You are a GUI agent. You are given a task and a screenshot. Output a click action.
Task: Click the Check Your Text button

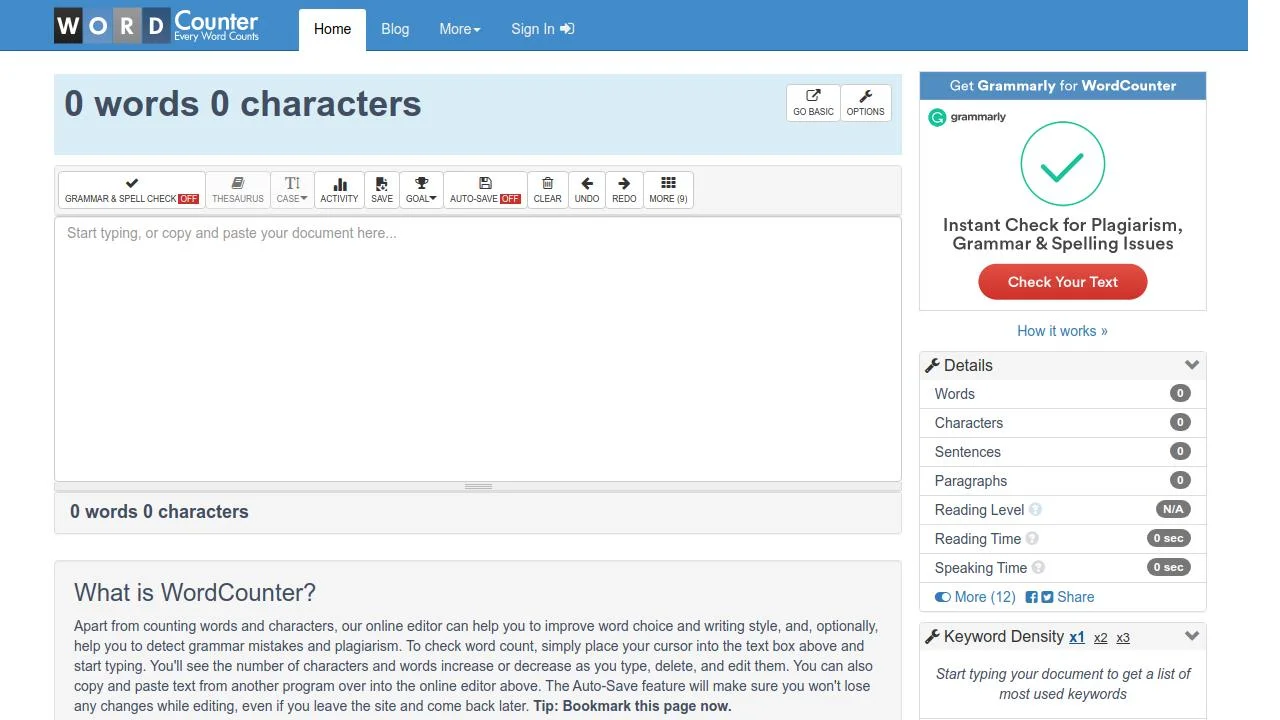click(1062, 282)
